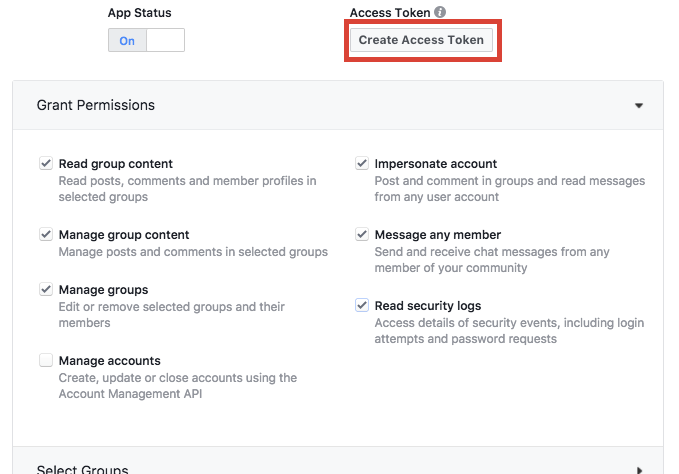Uncheck the Message any member checkbox

click(x=362, y=234)
